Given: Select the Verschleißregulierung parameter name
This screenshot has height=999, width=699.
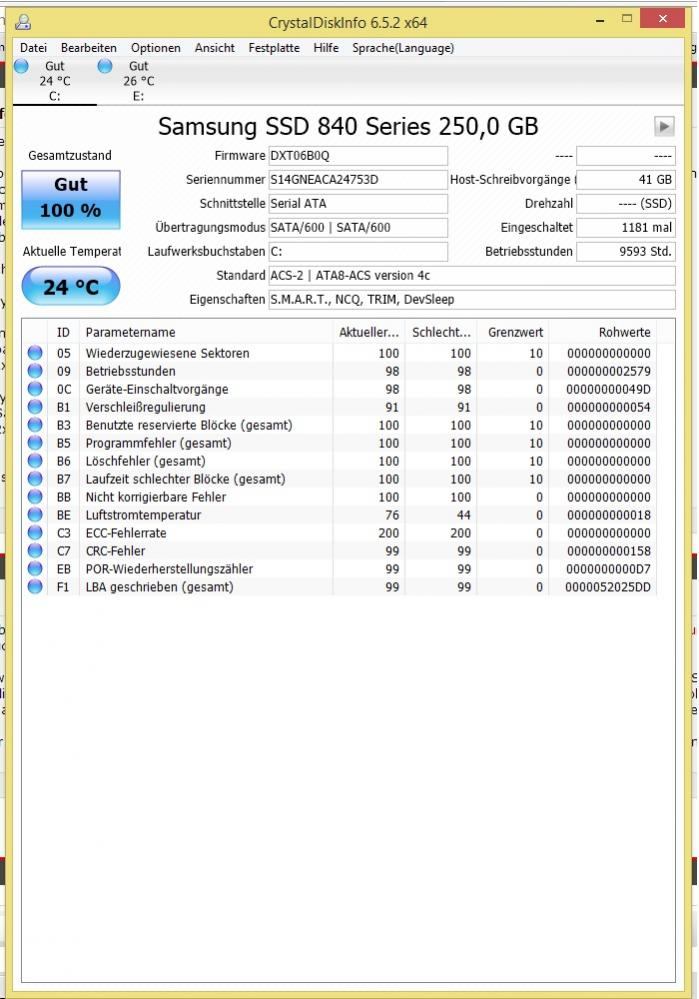Looking at the screenshot, I should (145, 407).
